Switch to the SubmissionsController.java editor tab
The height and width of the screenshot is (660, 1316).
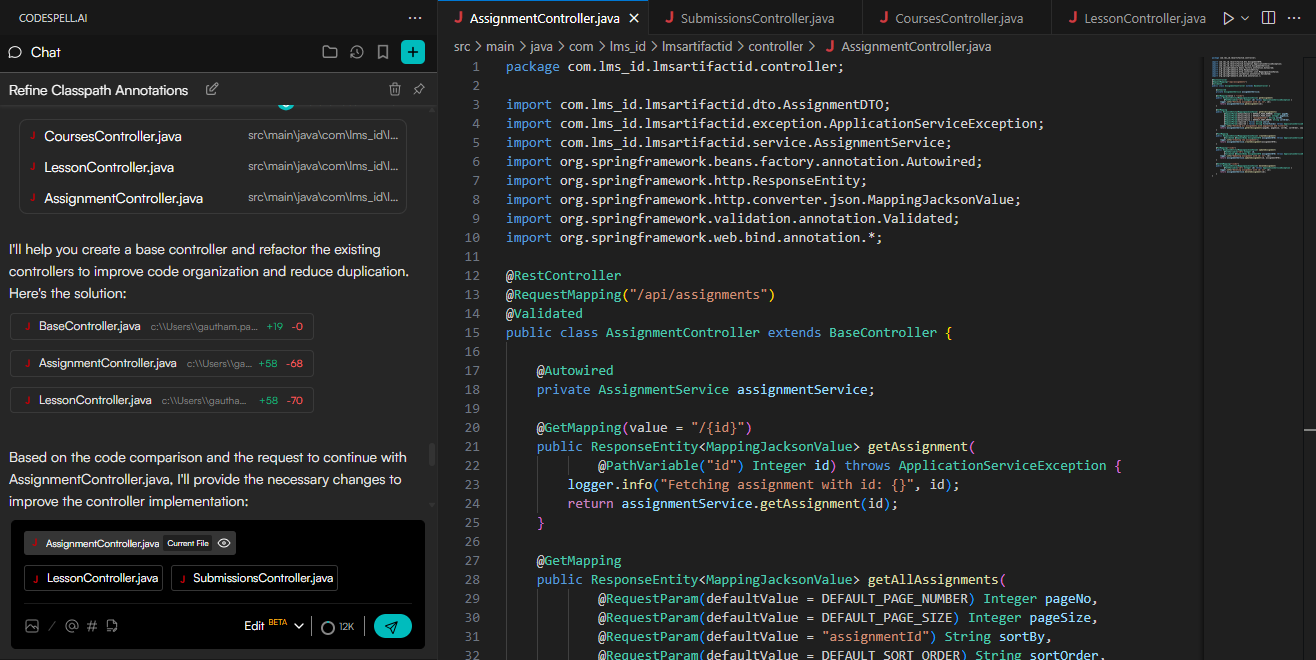757,18
